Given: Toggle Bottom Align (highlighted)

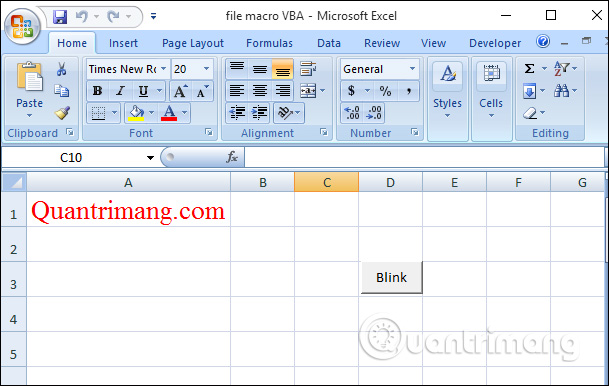Looking at the screenshot, I should tap(282, 69).
